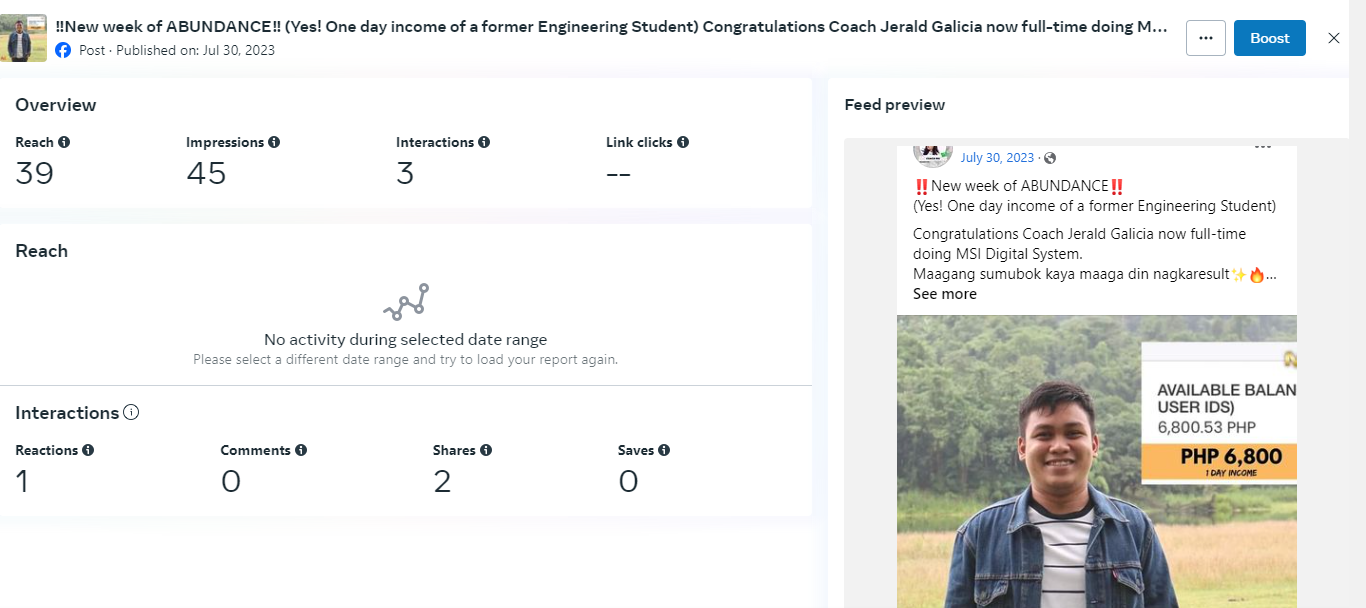Click the Shares info icon
This screenshot has width=1366, height=608.
tap(486, 451)
